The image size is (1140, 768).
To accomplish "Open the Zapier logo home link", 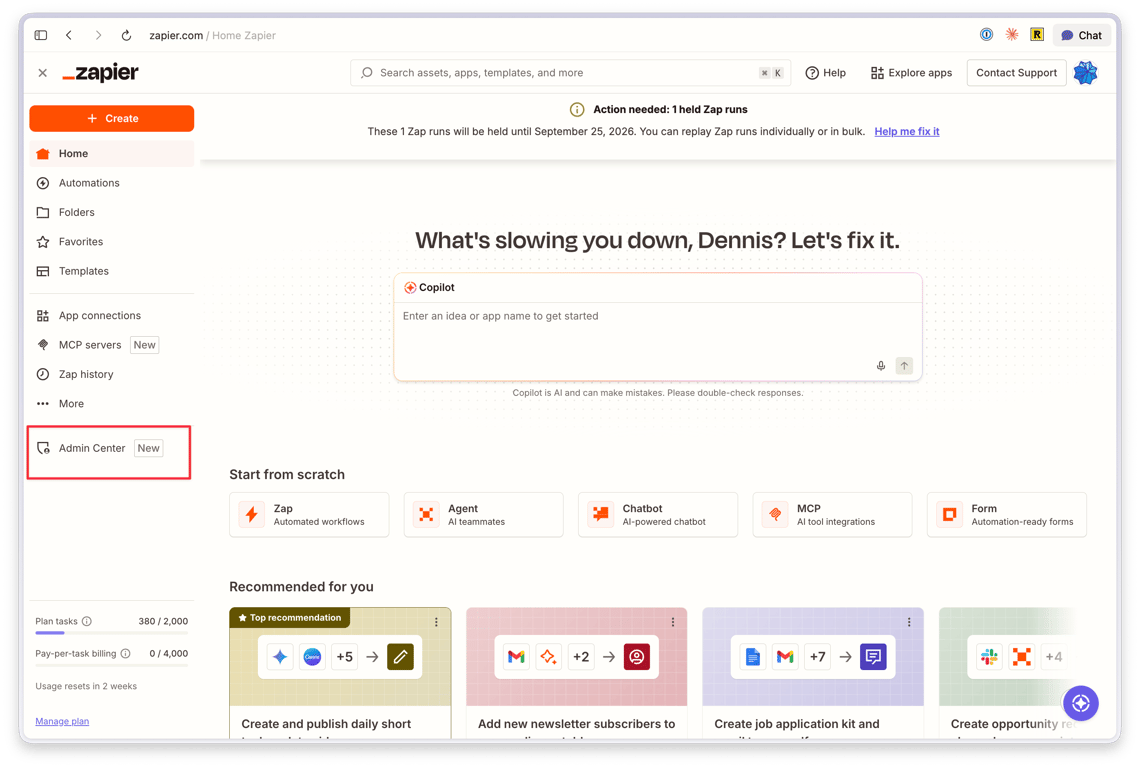I will click(x=100, y=73).
